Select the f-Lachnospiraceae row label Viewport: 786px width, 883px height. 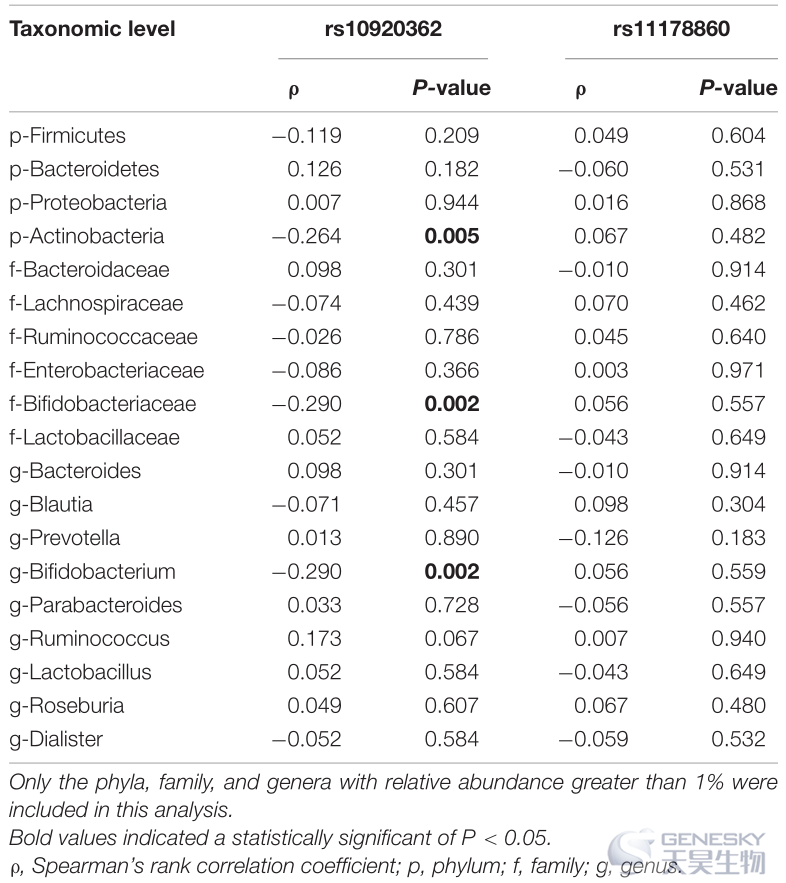pos(96,304)
